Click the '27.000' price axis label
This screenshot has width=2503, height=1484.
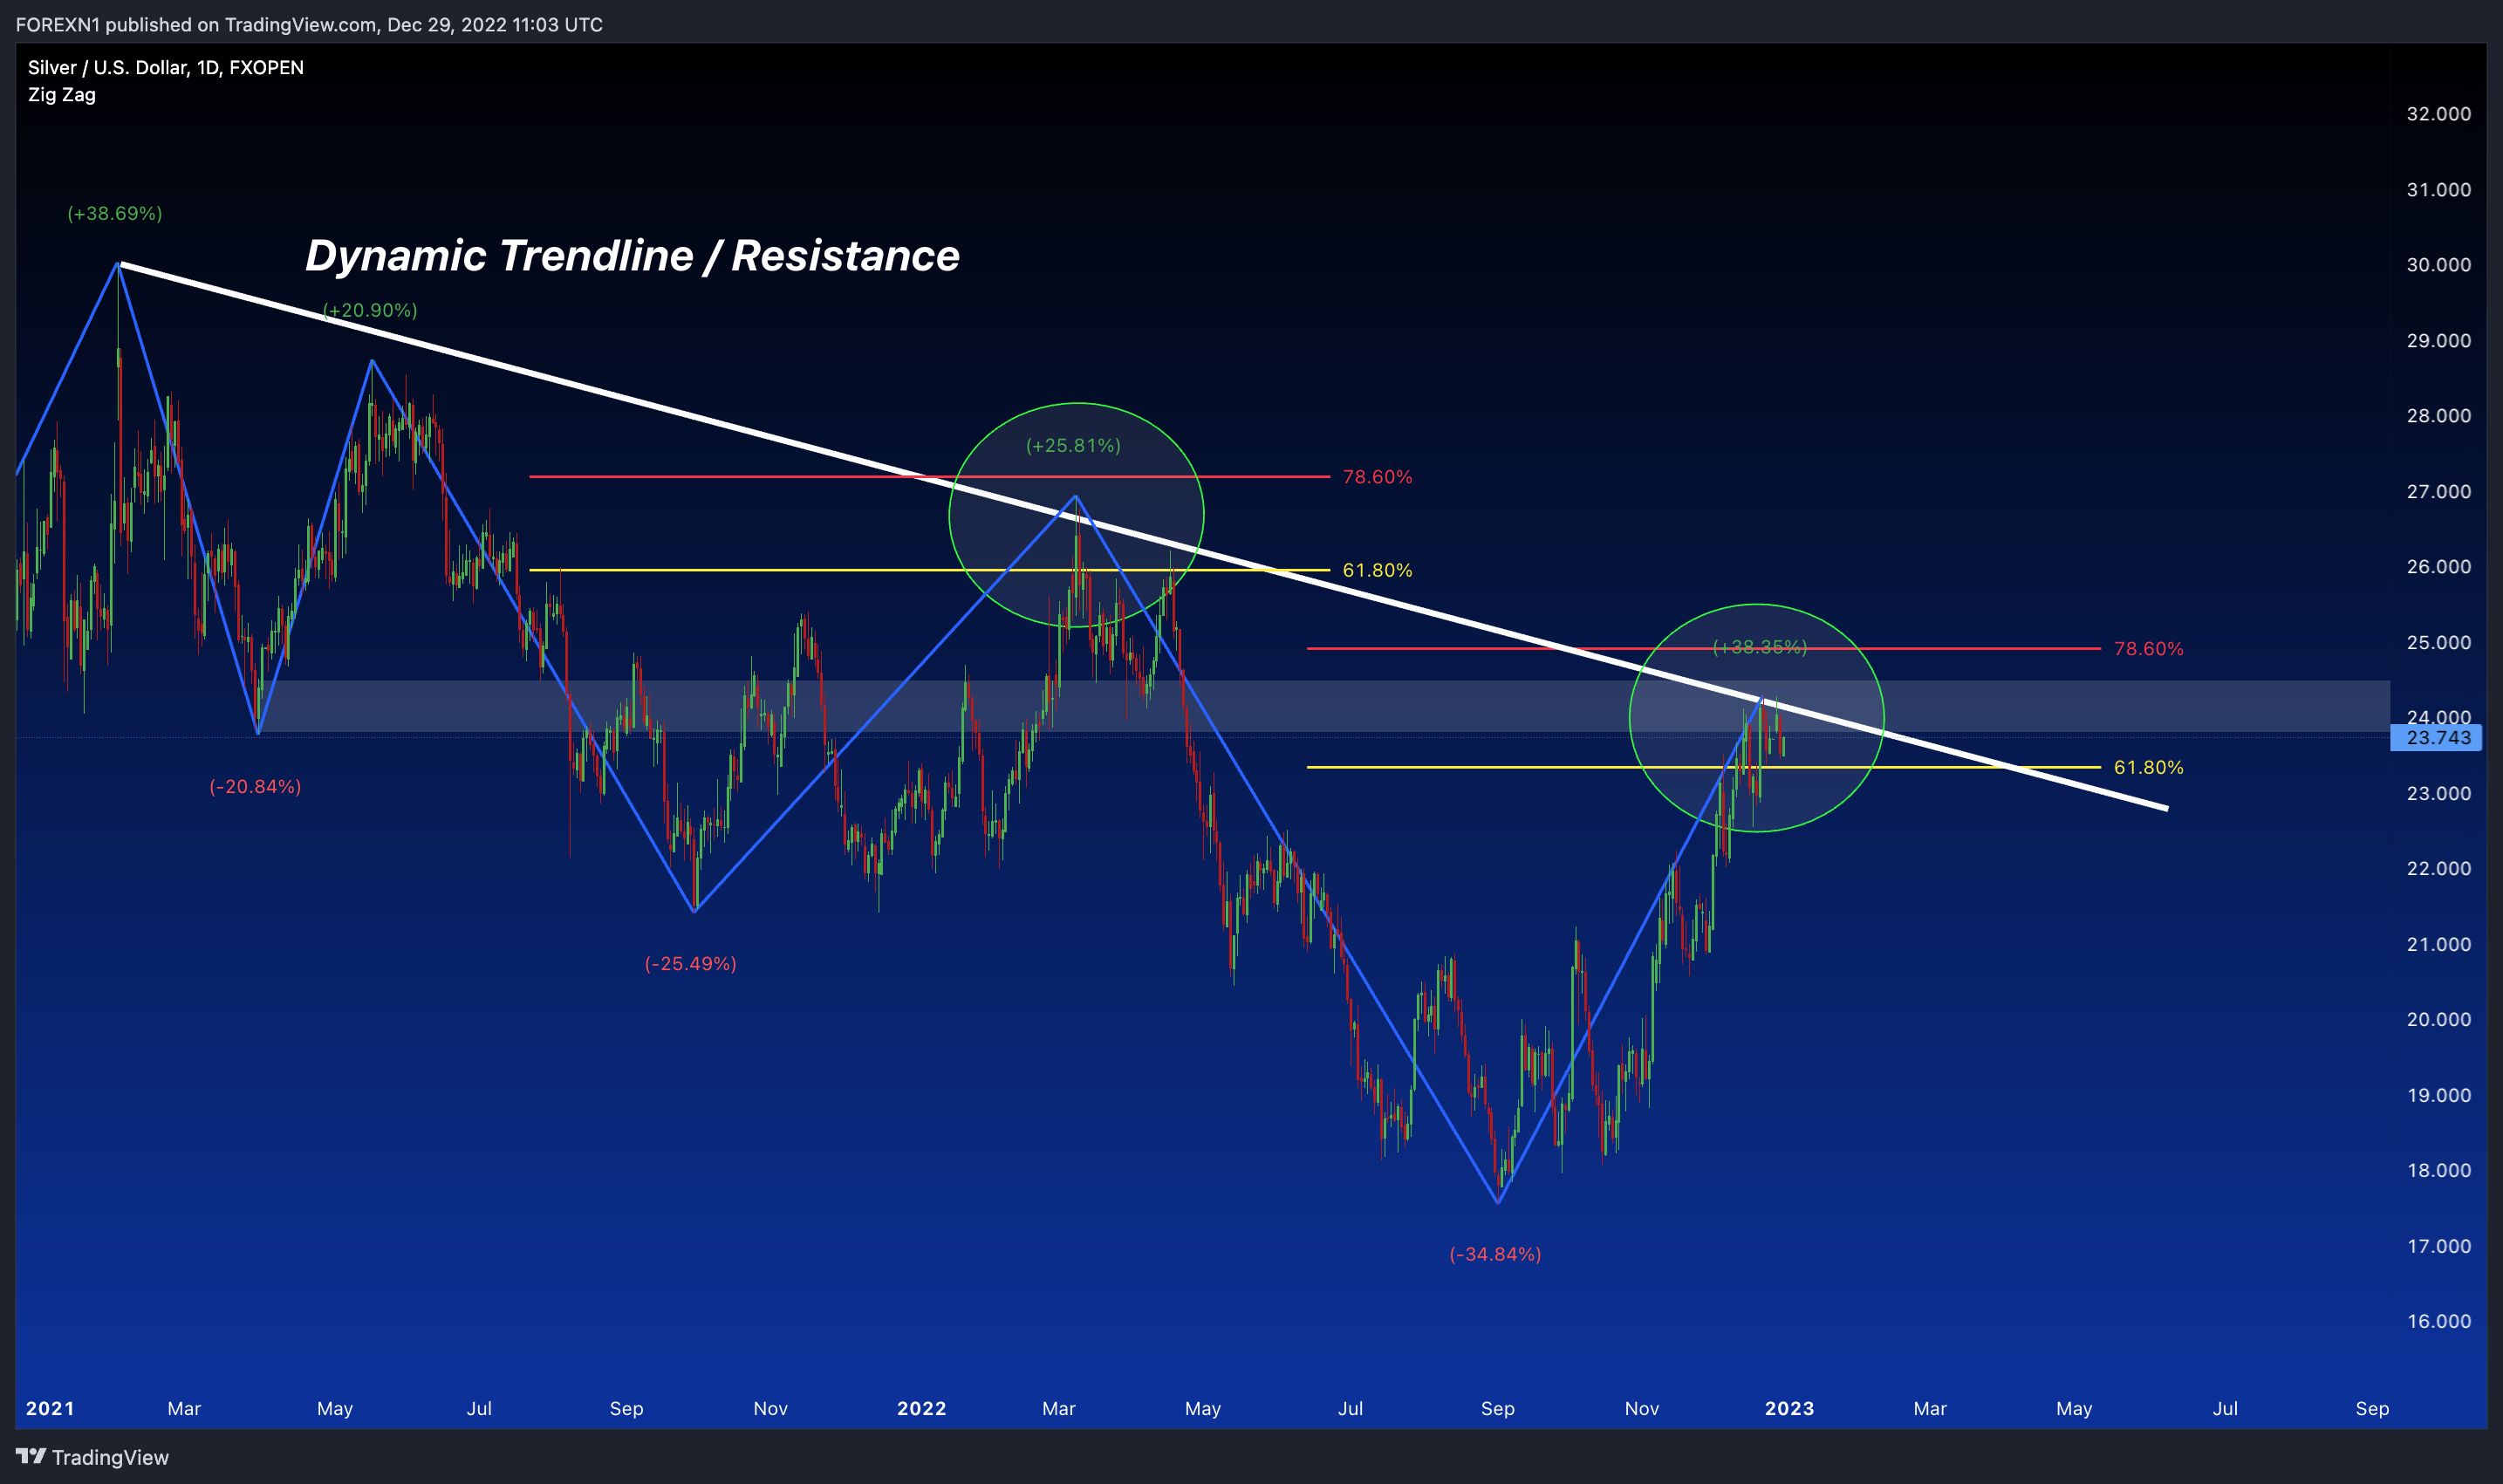[2438, 491]
